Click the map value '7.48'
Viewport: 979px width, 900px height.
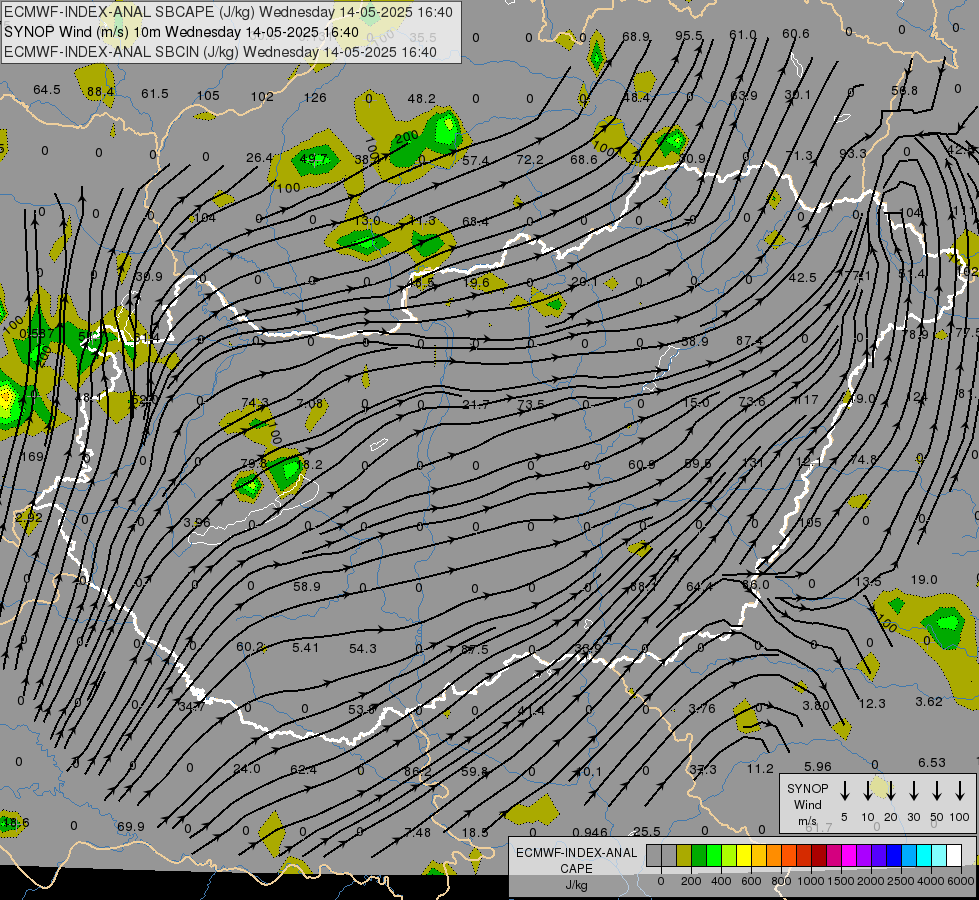[x=418, y=833]
